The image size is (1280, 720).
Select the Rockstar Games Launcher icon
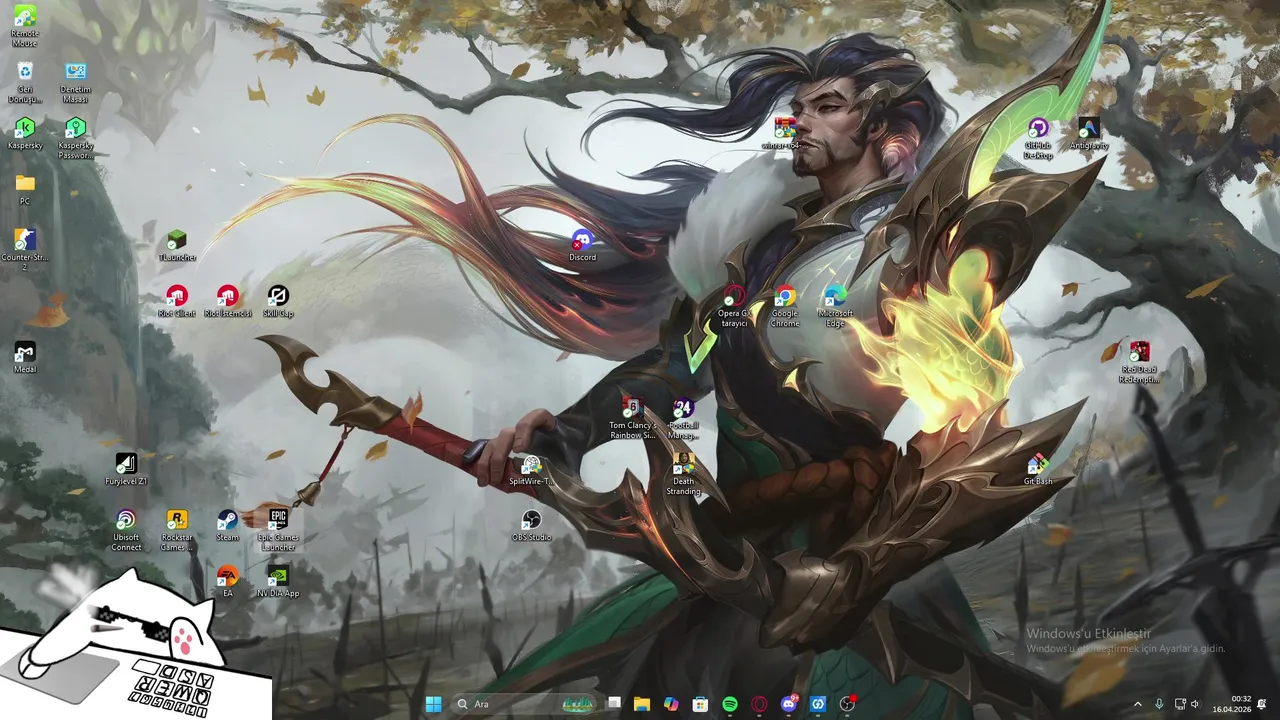[177, 530]
